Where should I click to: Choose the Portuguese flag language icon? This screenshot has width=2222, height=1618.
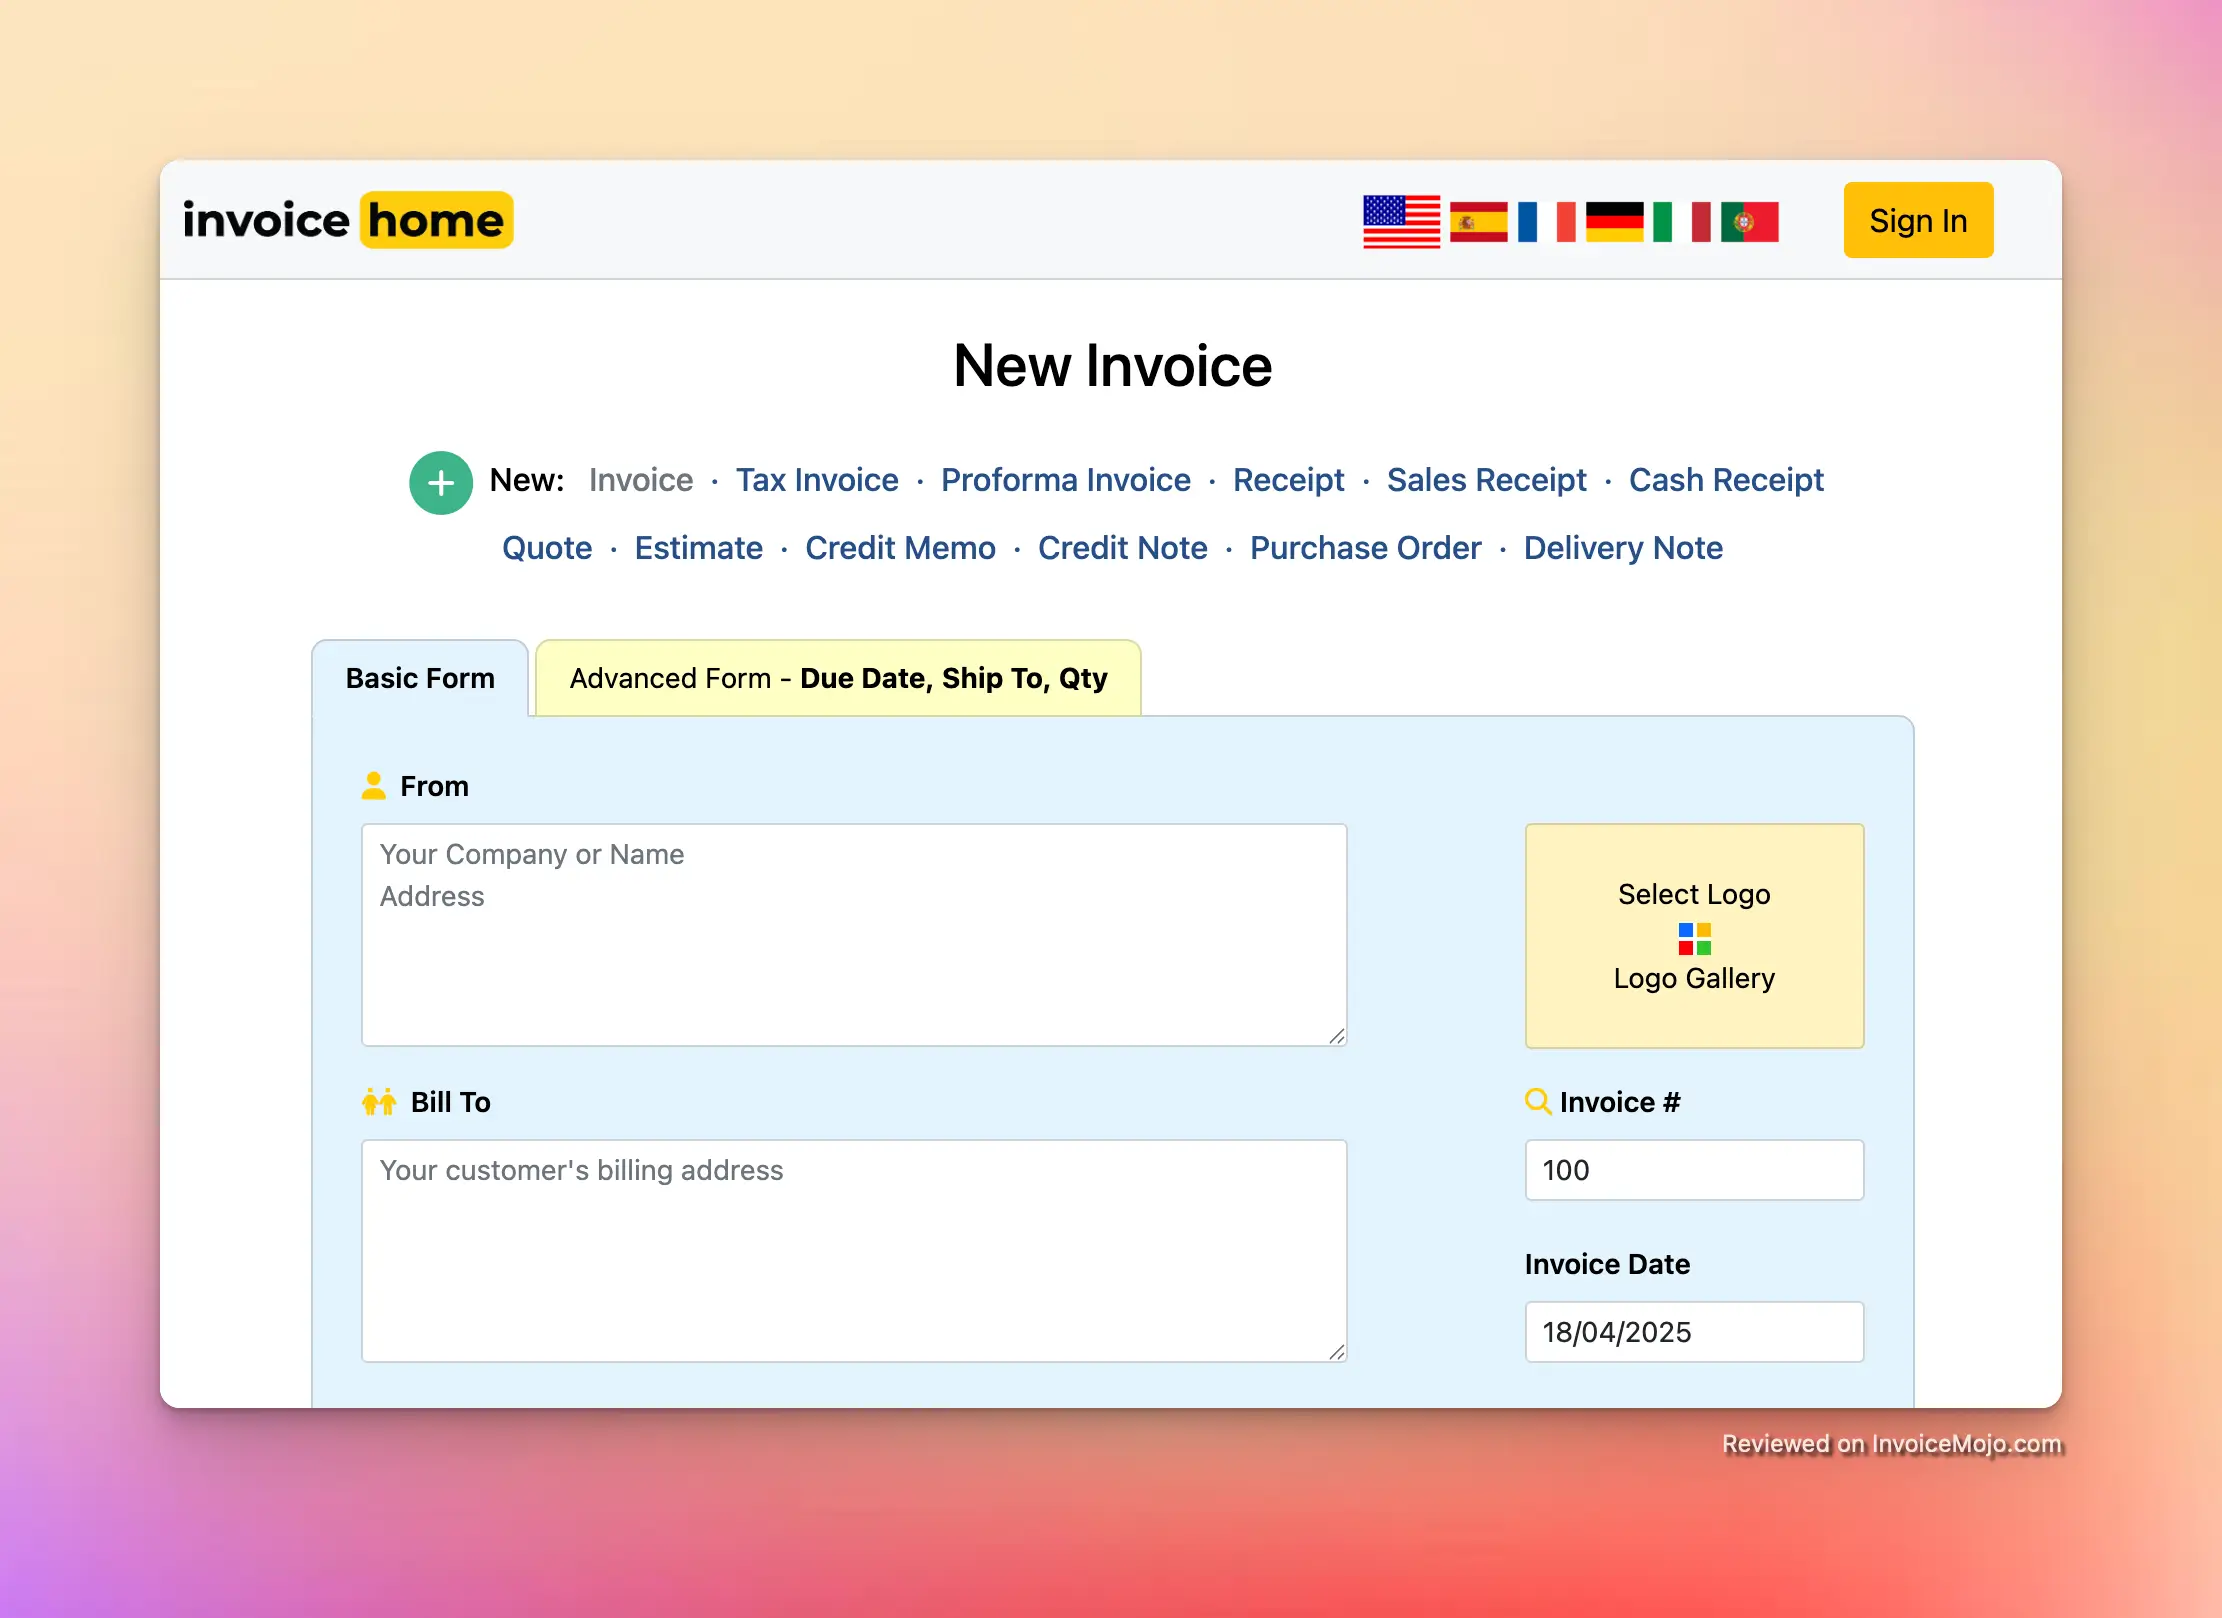[1749, 221]
